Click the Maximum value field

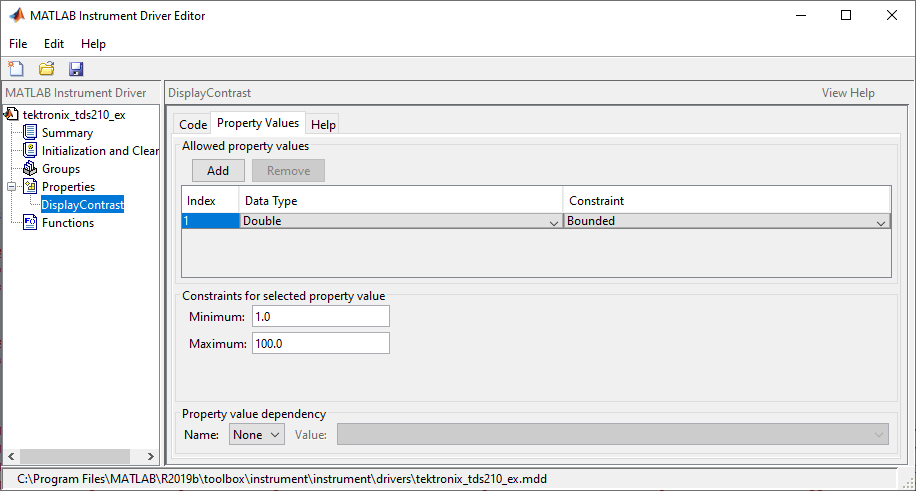(321, 344)
